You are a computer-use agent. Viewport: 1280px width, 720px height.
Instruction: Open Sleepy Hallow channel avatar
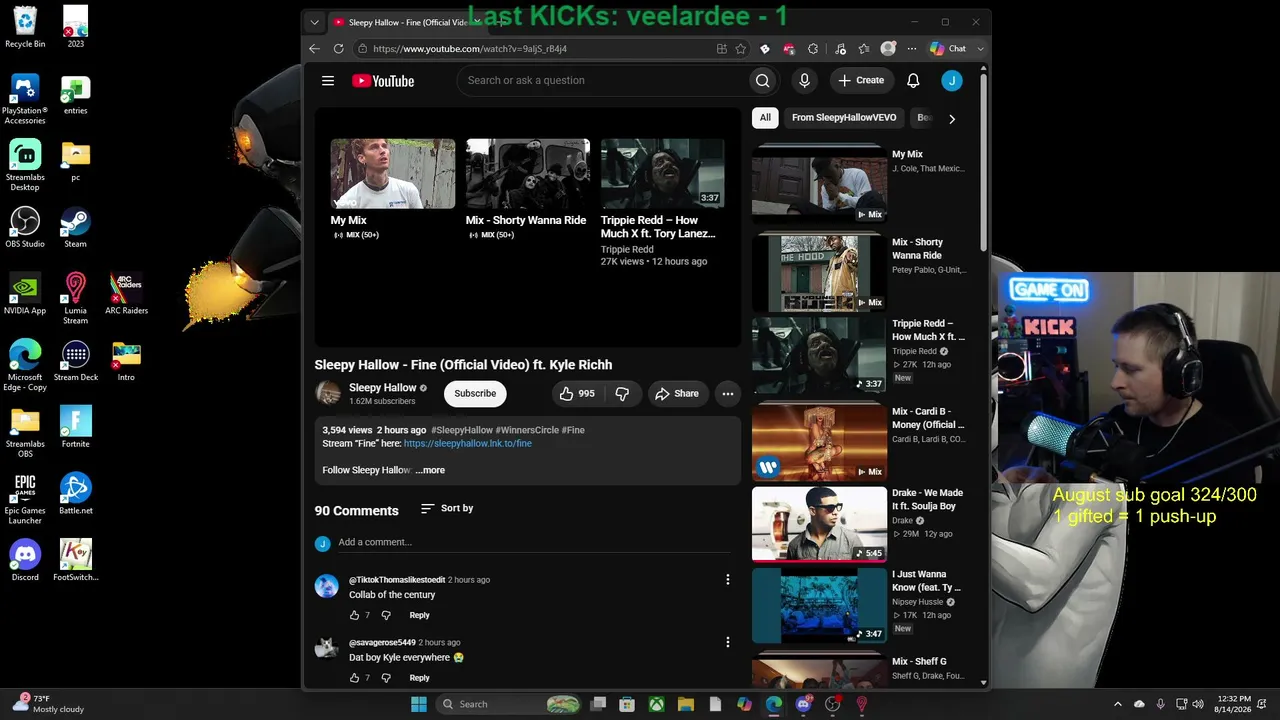tap(328, 393)
